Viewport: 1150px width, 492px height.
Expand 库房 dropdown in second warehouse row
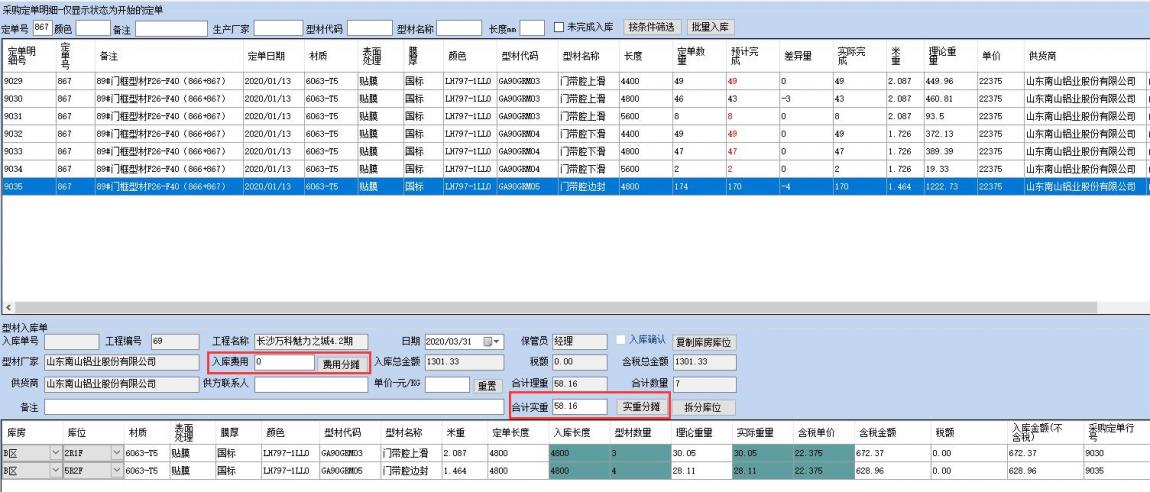pos(56,472)
